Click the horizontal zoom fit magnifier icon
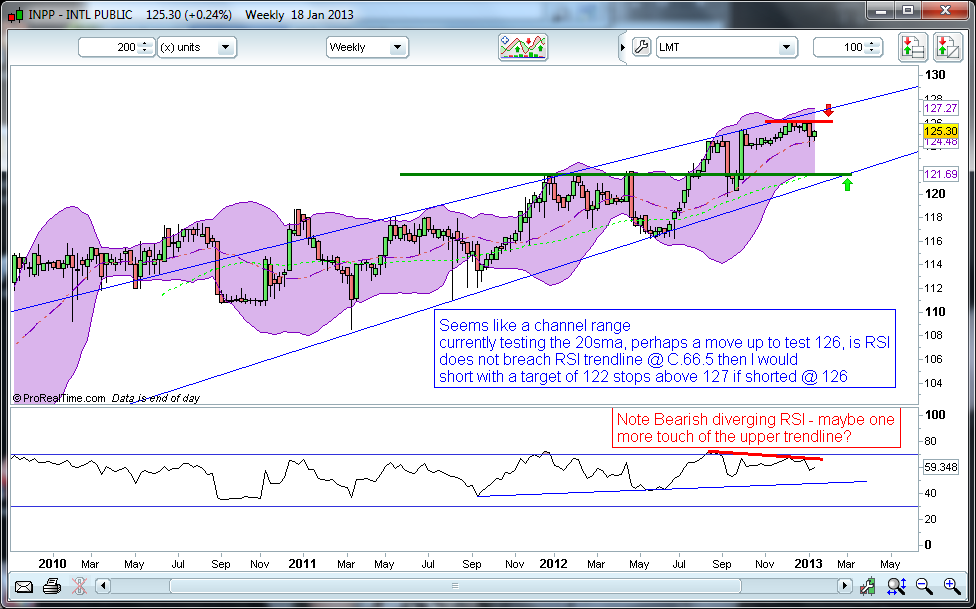Viewport: 976px width, 609px height. point(897,586)
